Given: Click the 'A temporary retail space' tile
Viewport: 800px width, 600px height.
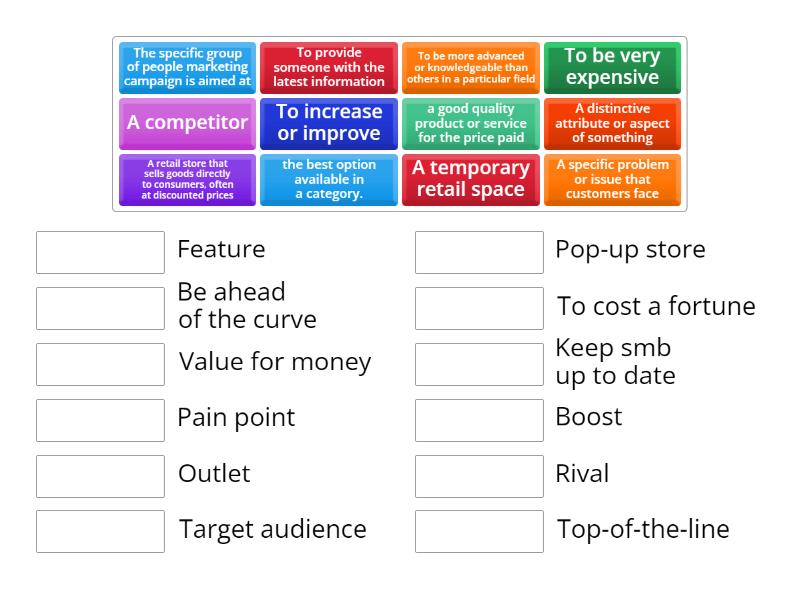Looking at the screenshot, I should pos(470,179).
